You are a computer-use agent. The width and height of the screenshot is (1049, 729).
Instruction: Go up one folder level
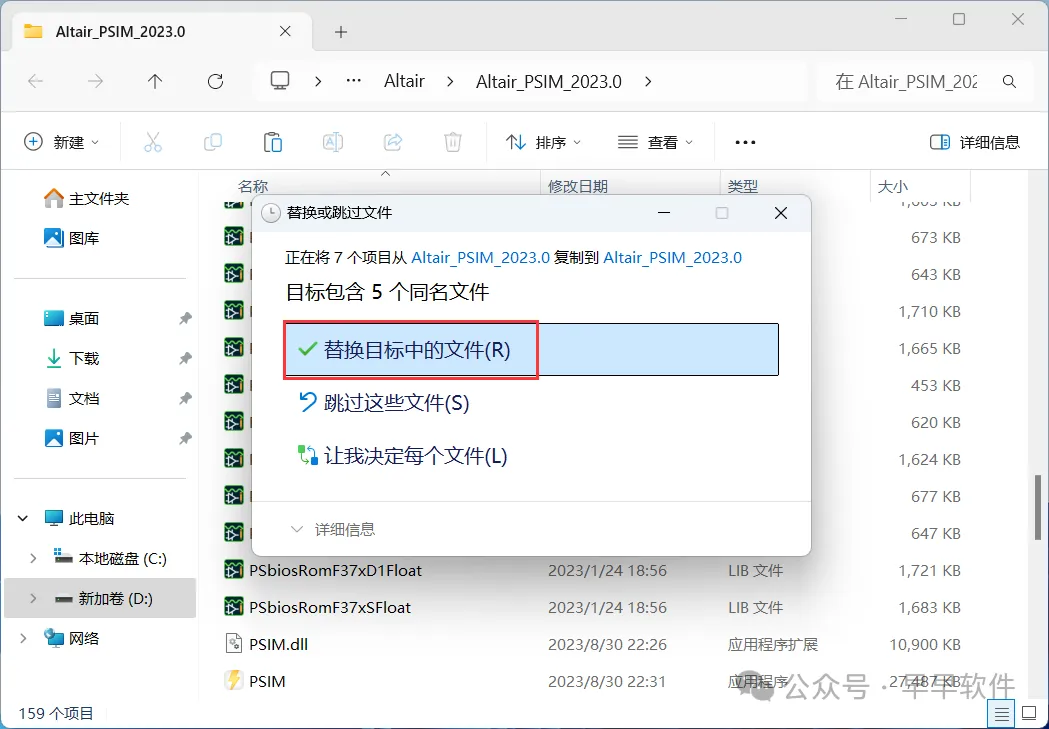tap(155, 82)
